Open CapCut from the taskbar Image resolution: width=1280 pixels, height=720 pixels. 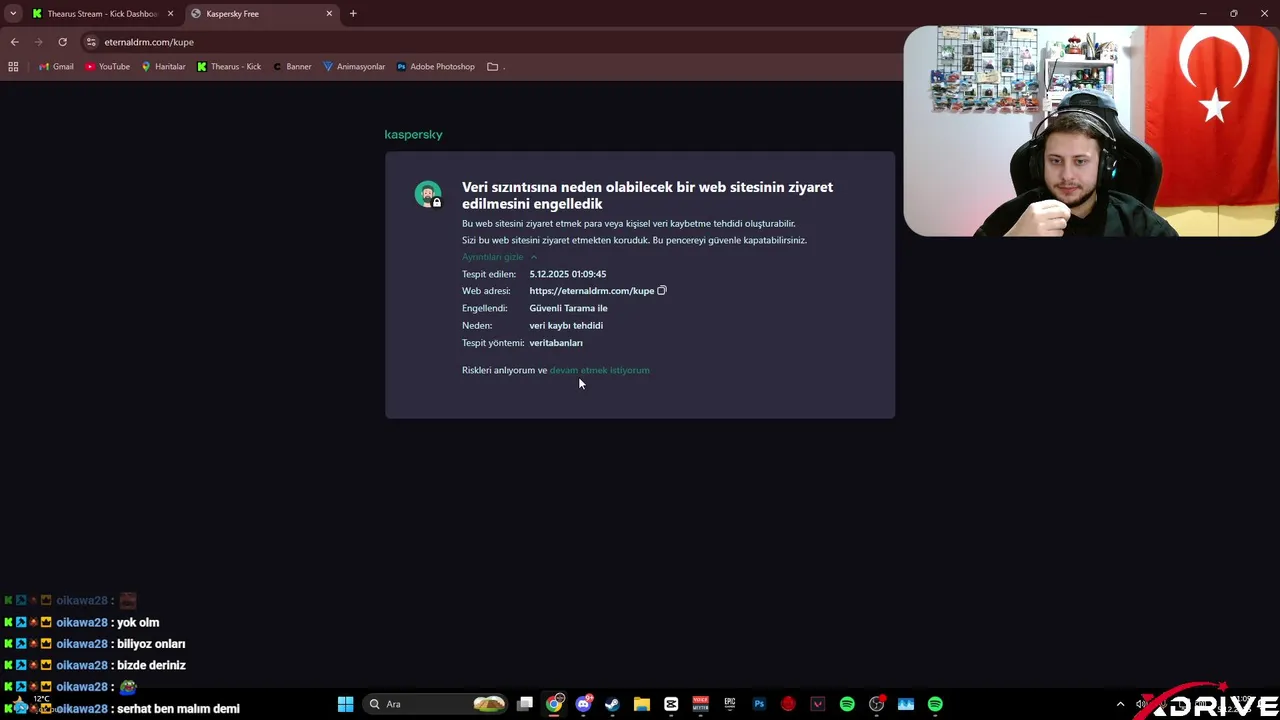pyautogui.click(x=671, y=704)
